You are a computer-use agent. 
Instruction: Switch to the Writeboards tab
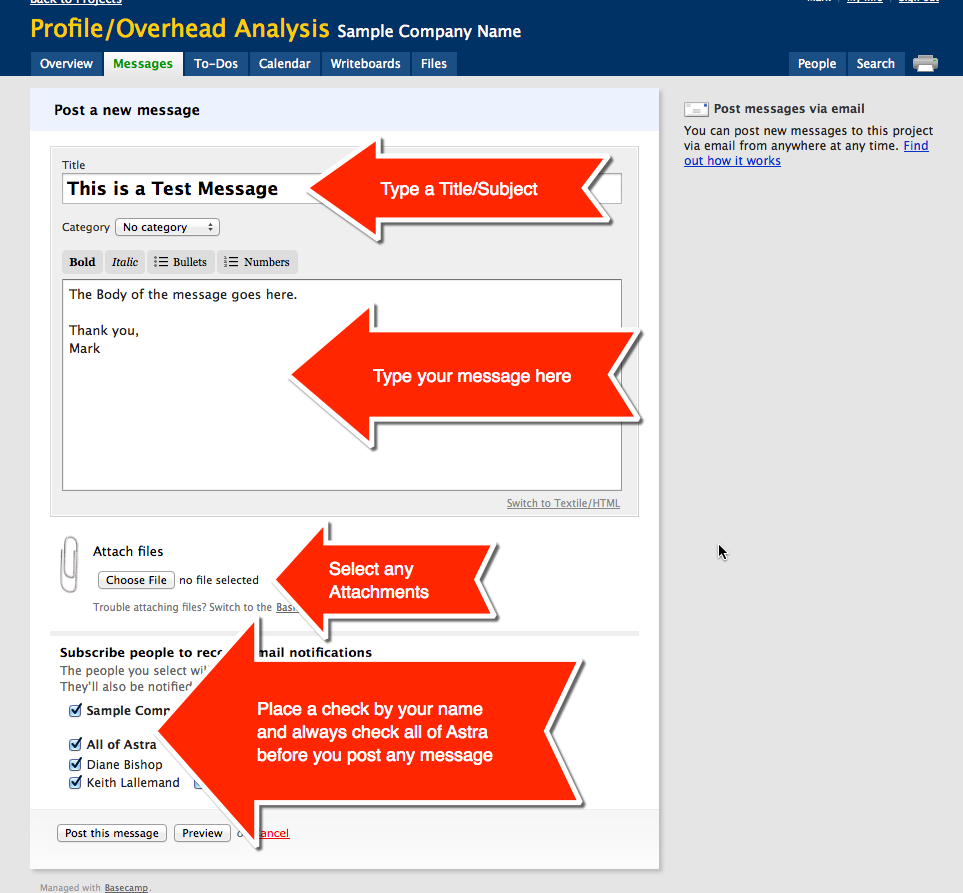[x=365, y=64]
